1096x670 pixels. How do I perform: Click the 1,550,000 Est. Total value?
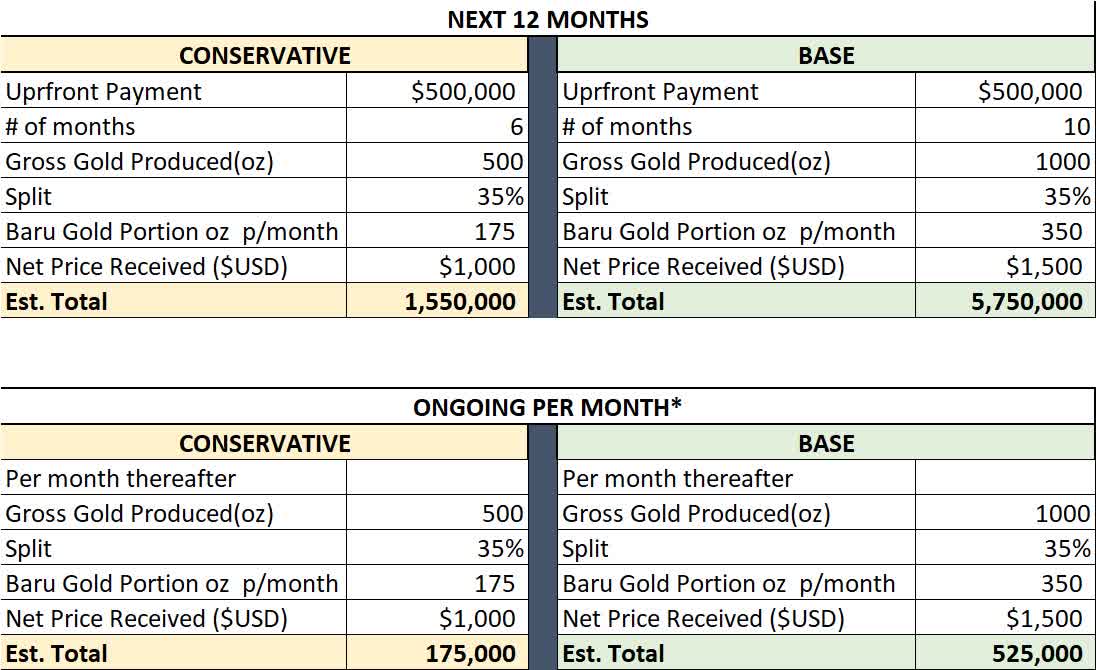click(460, 301)
